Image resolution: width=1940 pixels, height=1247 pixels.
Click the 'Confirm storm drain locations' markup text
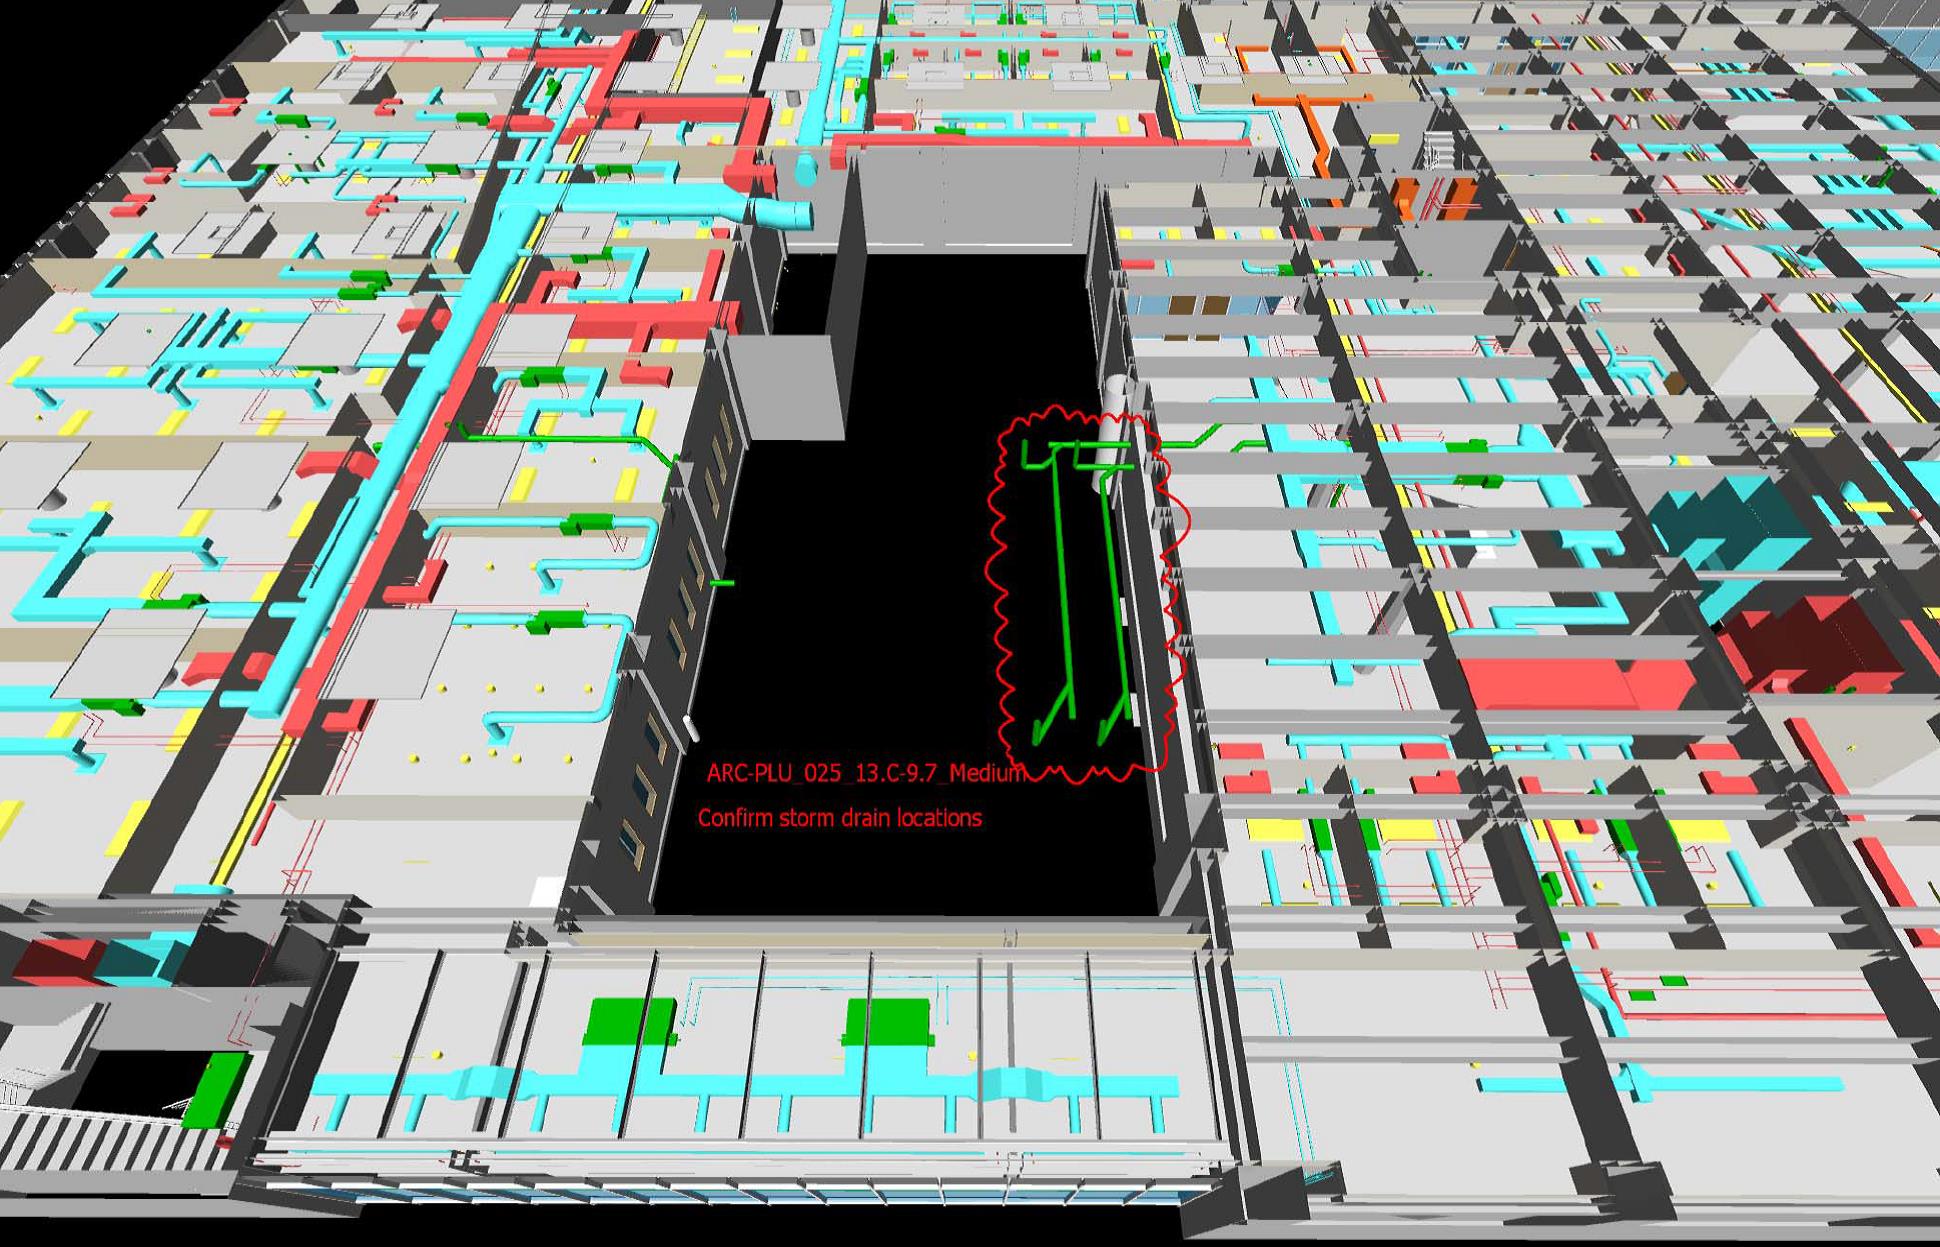tap(839, 818)
